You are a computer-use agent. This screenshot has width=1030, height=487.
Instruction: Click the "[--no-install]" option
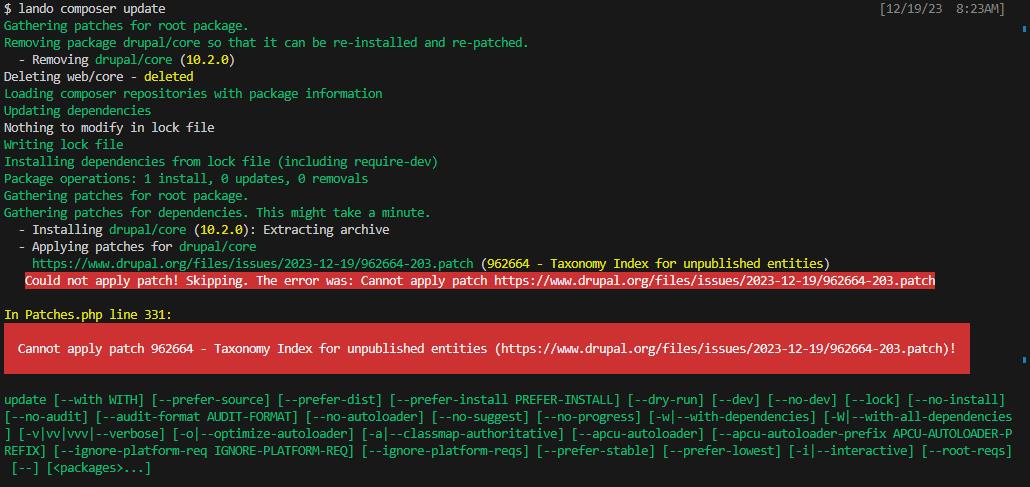[956, 400]
